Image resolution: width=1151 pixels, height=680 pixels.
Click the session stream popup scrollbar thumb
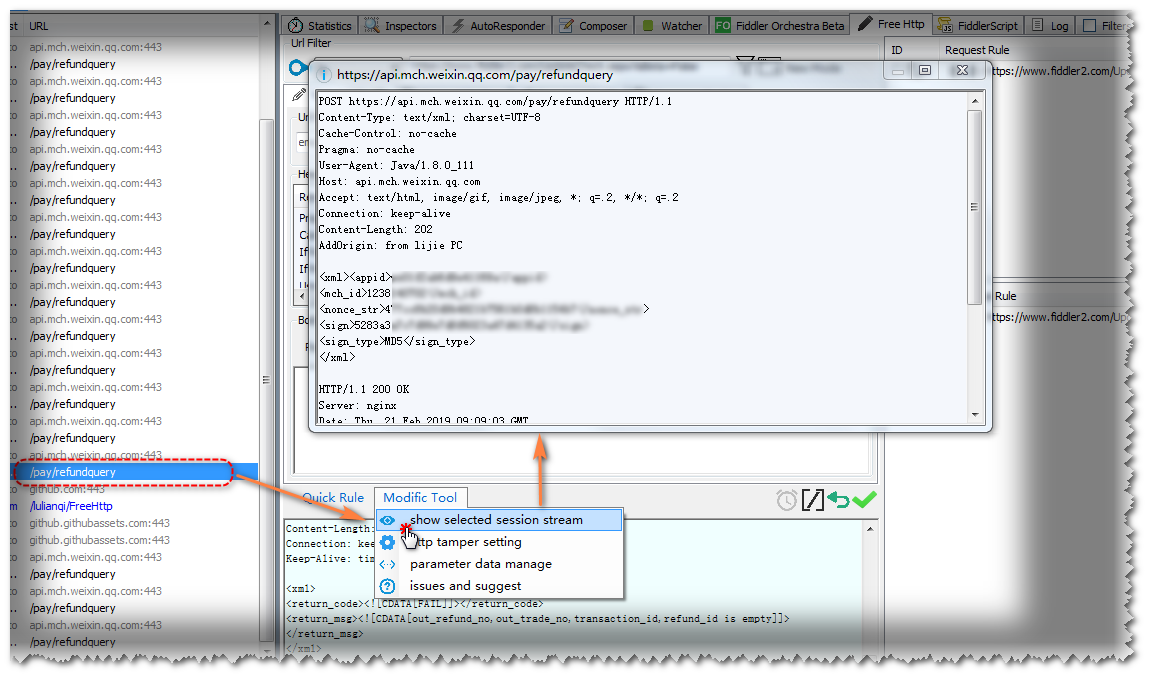click(975, 207)
